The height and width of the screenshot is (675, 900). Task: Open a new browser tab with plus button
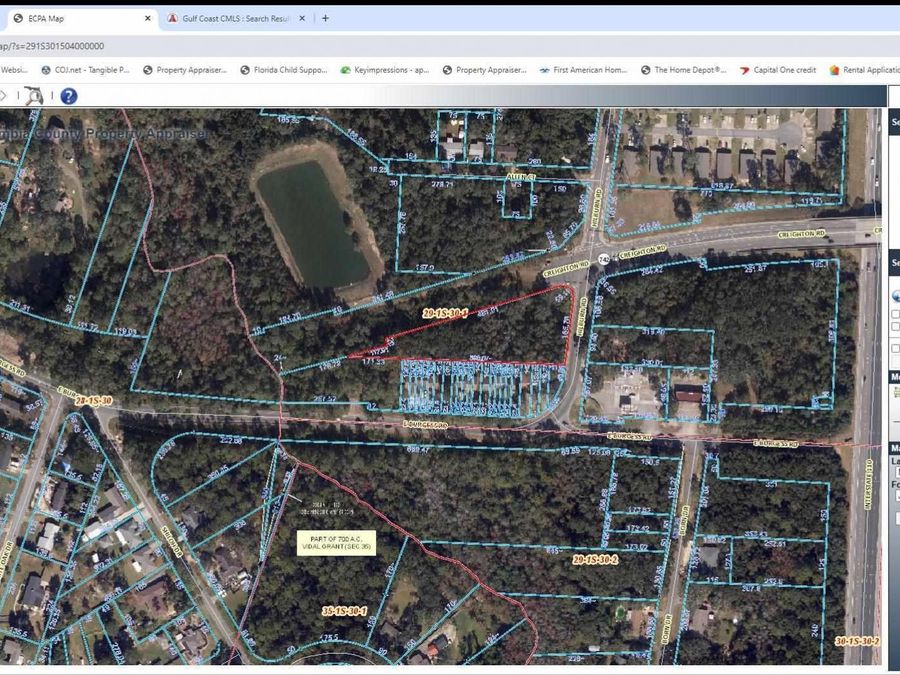pyautogui.click(x=325, y=18)
